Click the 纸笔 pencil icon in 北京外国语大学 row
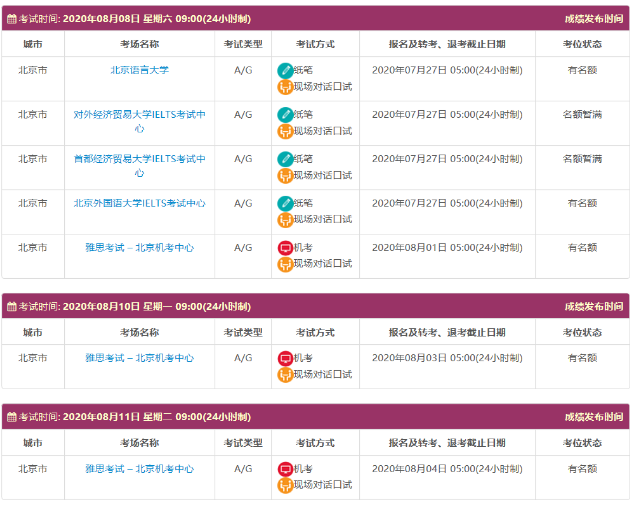 coord(285,203)
